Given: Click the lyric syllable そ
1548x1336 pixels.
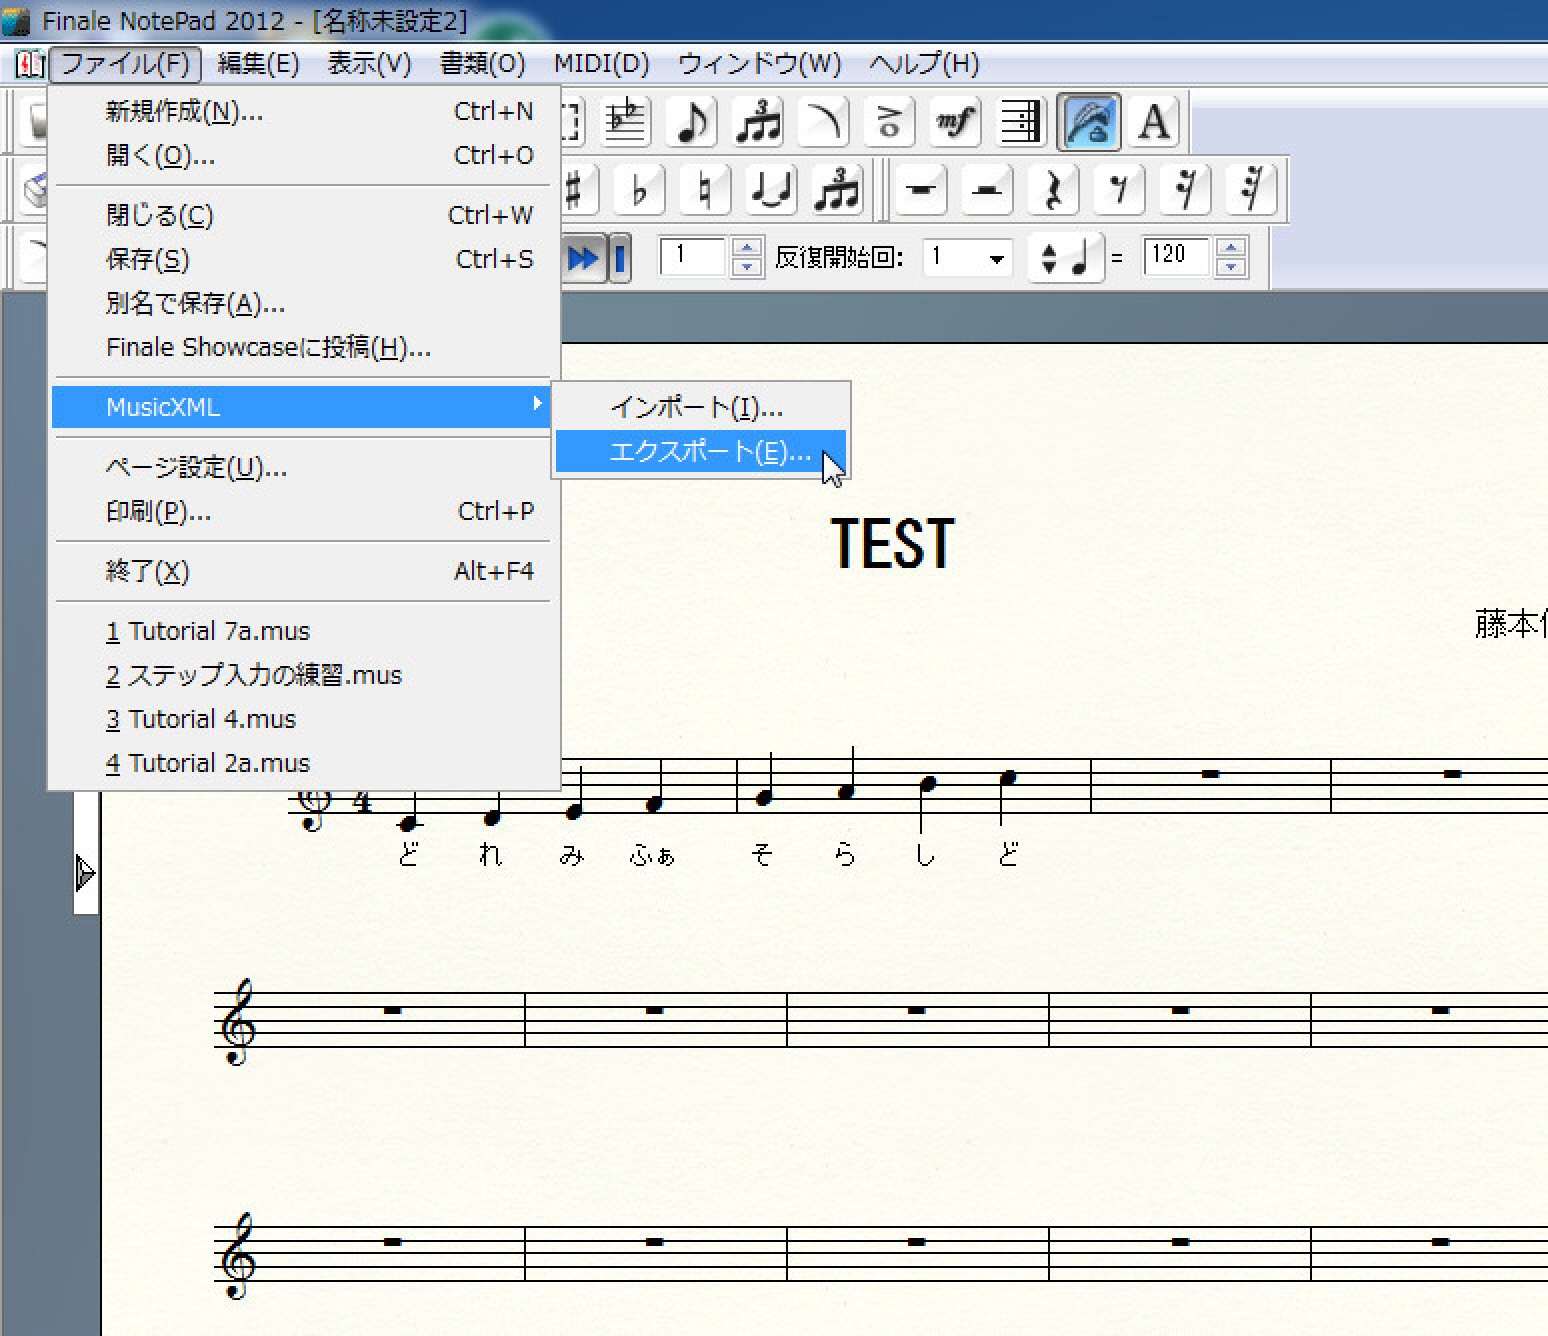Looking at the screenshot, I should [x=762, y=854].
